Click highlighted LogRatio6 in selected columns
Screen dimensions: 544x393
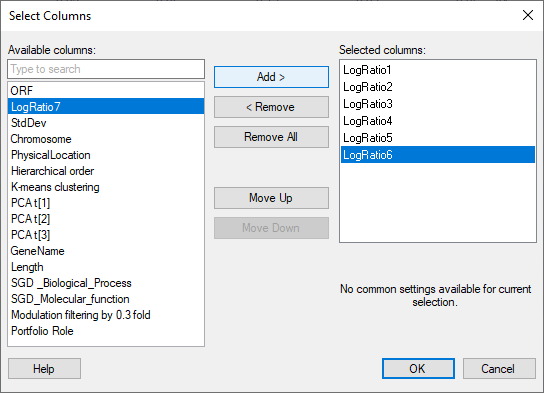click(x=438, y=155)
